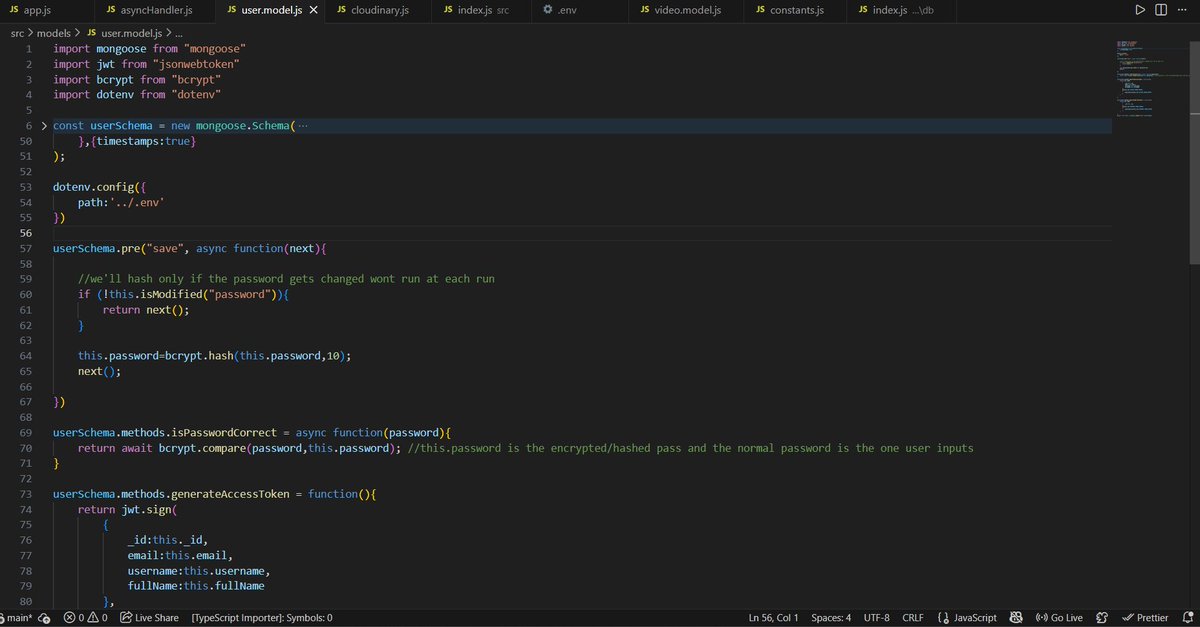Open errors and warnings problems indicator
Screen dimensions: 1200x627
tap(86, 618)
